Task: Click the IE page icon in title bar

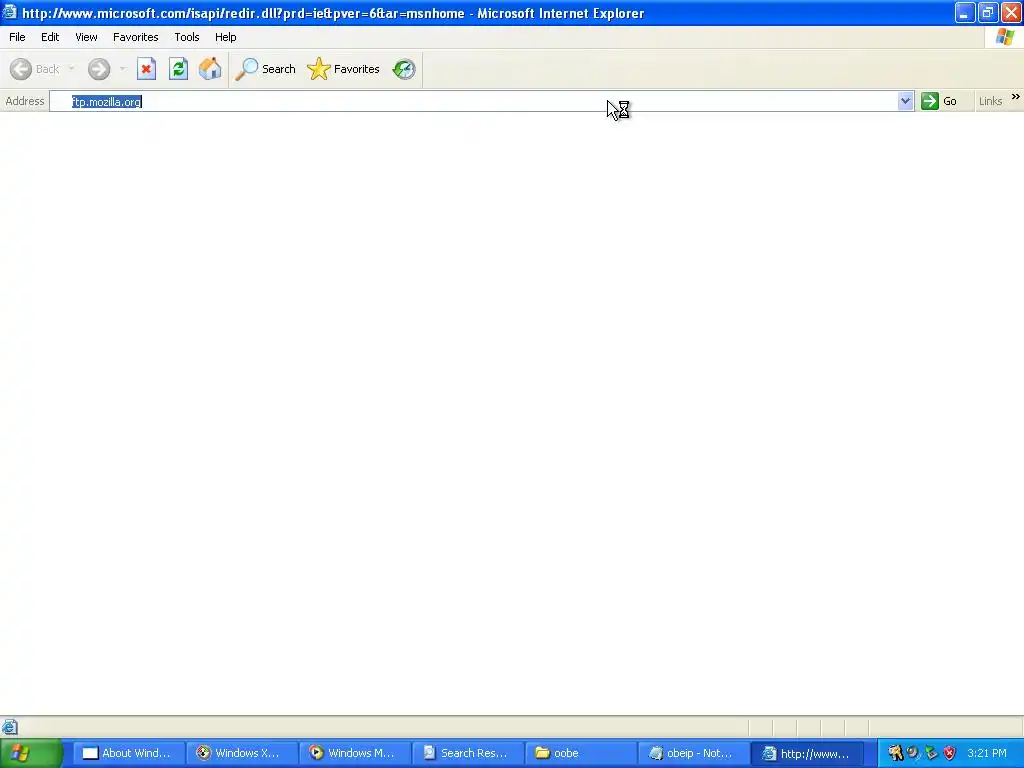Action: 10,12
